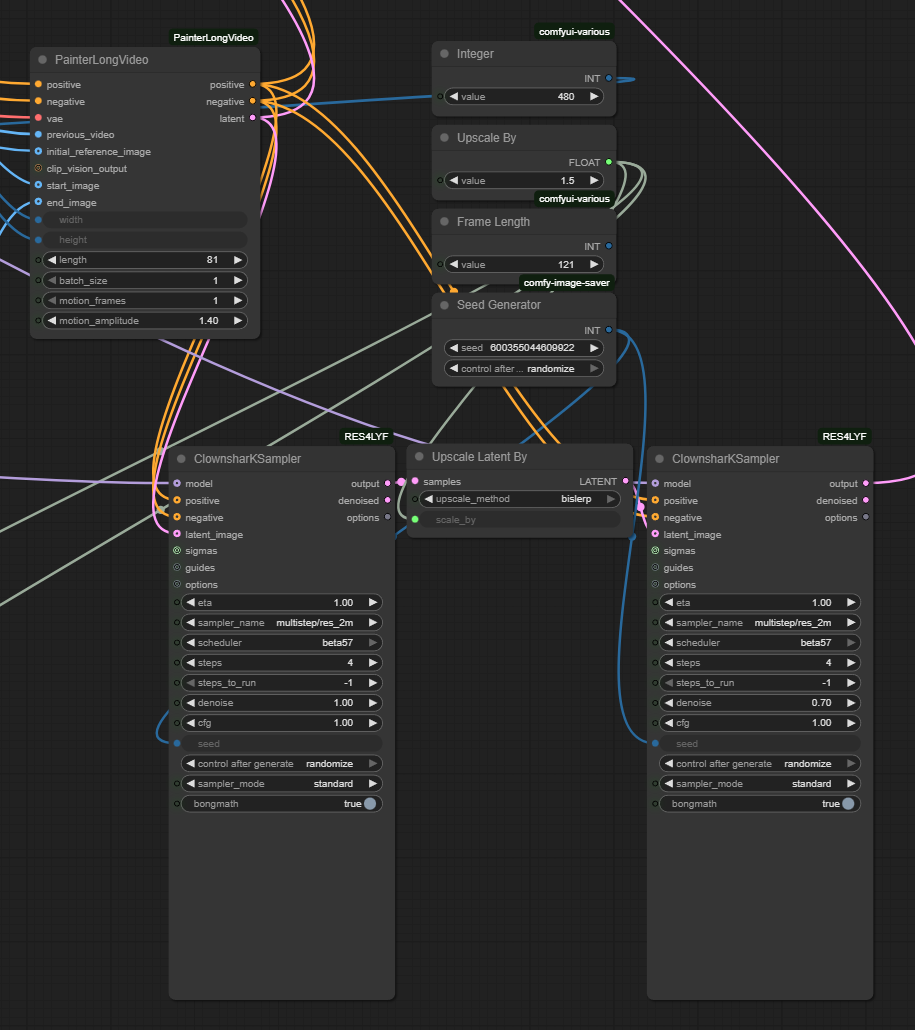Screen dimensions: 915x1030
Task: Click the comfy-image-saver badge
Action: point(567,282)
